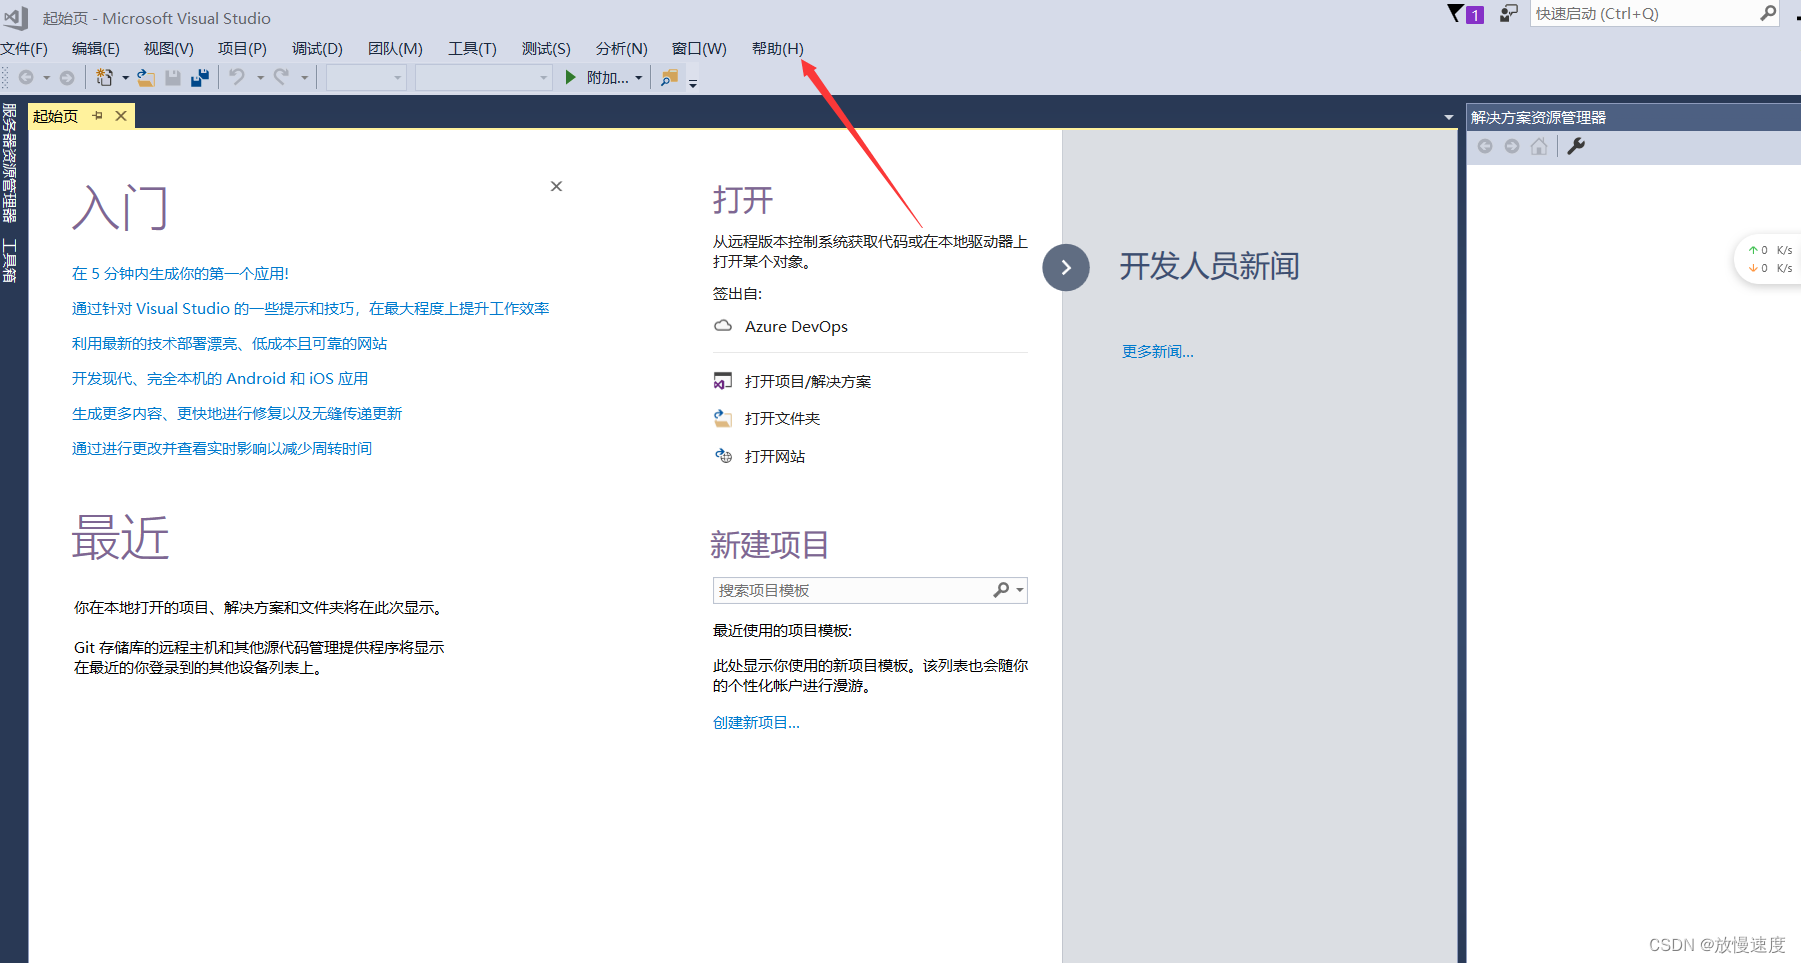Click the Android 和 iOS 应用 link
Screen dimensions: 1801x963
(x=220, y=378)
